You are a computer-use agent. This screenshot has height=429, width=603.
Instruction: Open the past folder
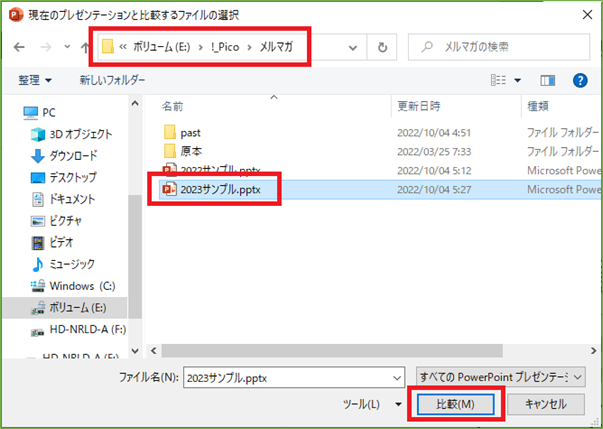(191, 131)
